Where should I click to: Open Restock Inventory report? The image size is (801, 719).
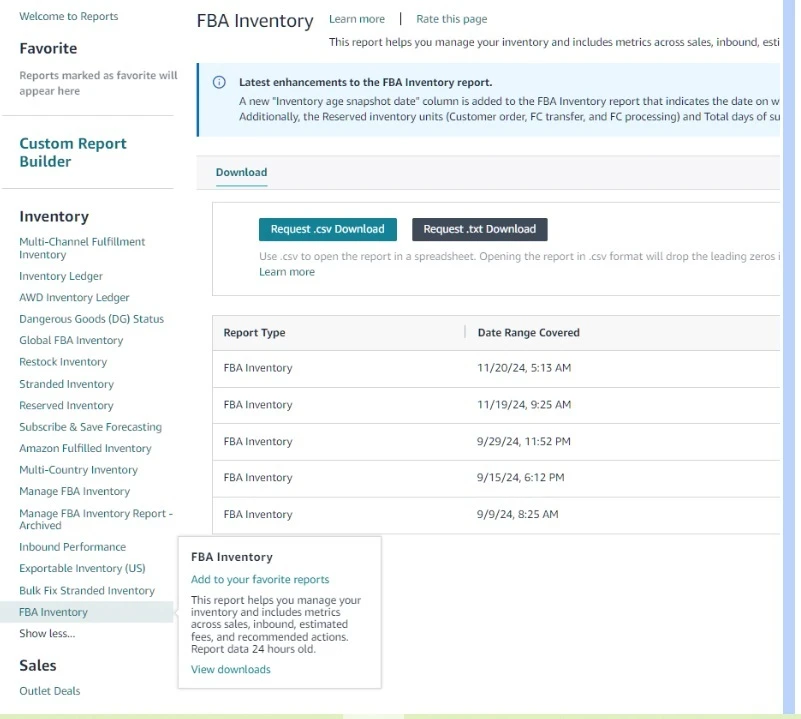(63, 362)
